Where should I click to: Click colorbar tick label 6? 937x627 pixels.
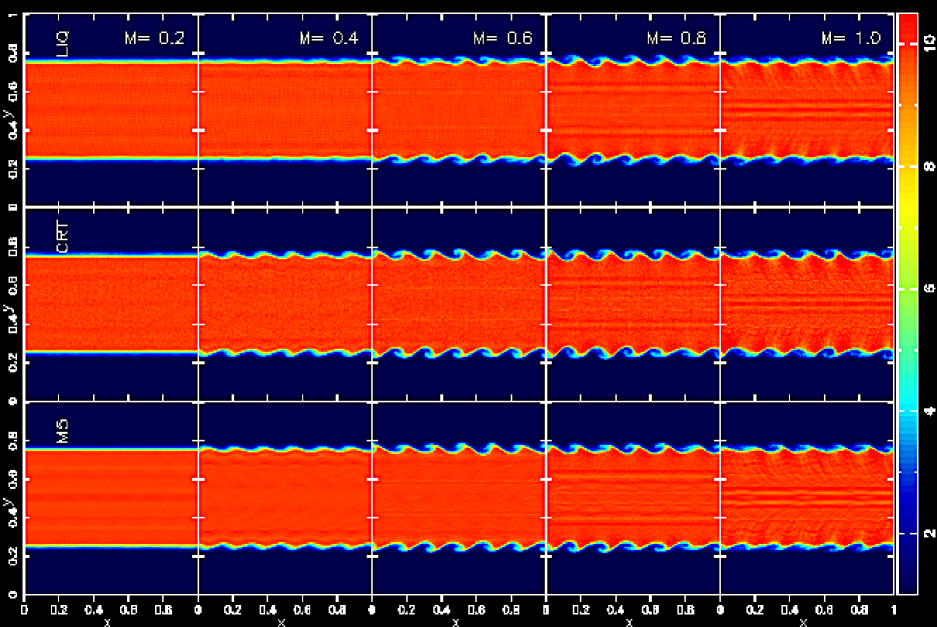[x=929, y=289]
